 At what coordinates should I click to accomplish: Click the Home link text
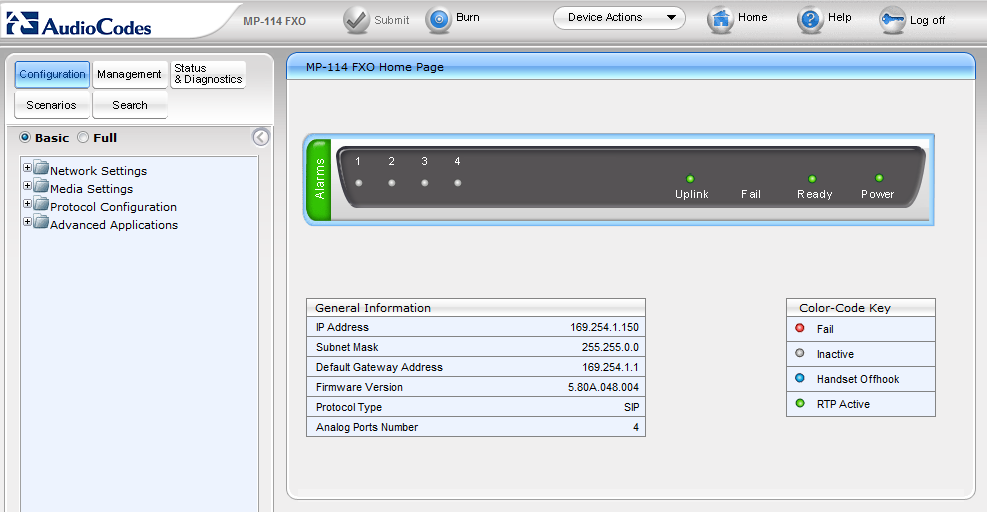coord(753,18)
